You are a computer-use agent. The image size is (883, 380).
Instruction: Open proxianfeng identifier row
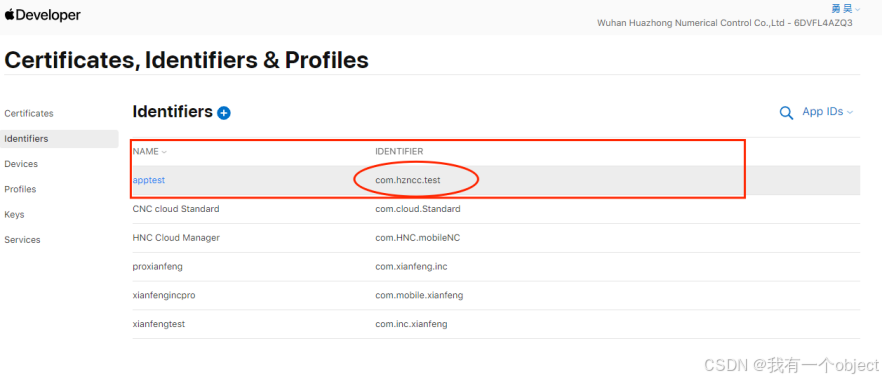pyautogui.click(x=496, y=266)
